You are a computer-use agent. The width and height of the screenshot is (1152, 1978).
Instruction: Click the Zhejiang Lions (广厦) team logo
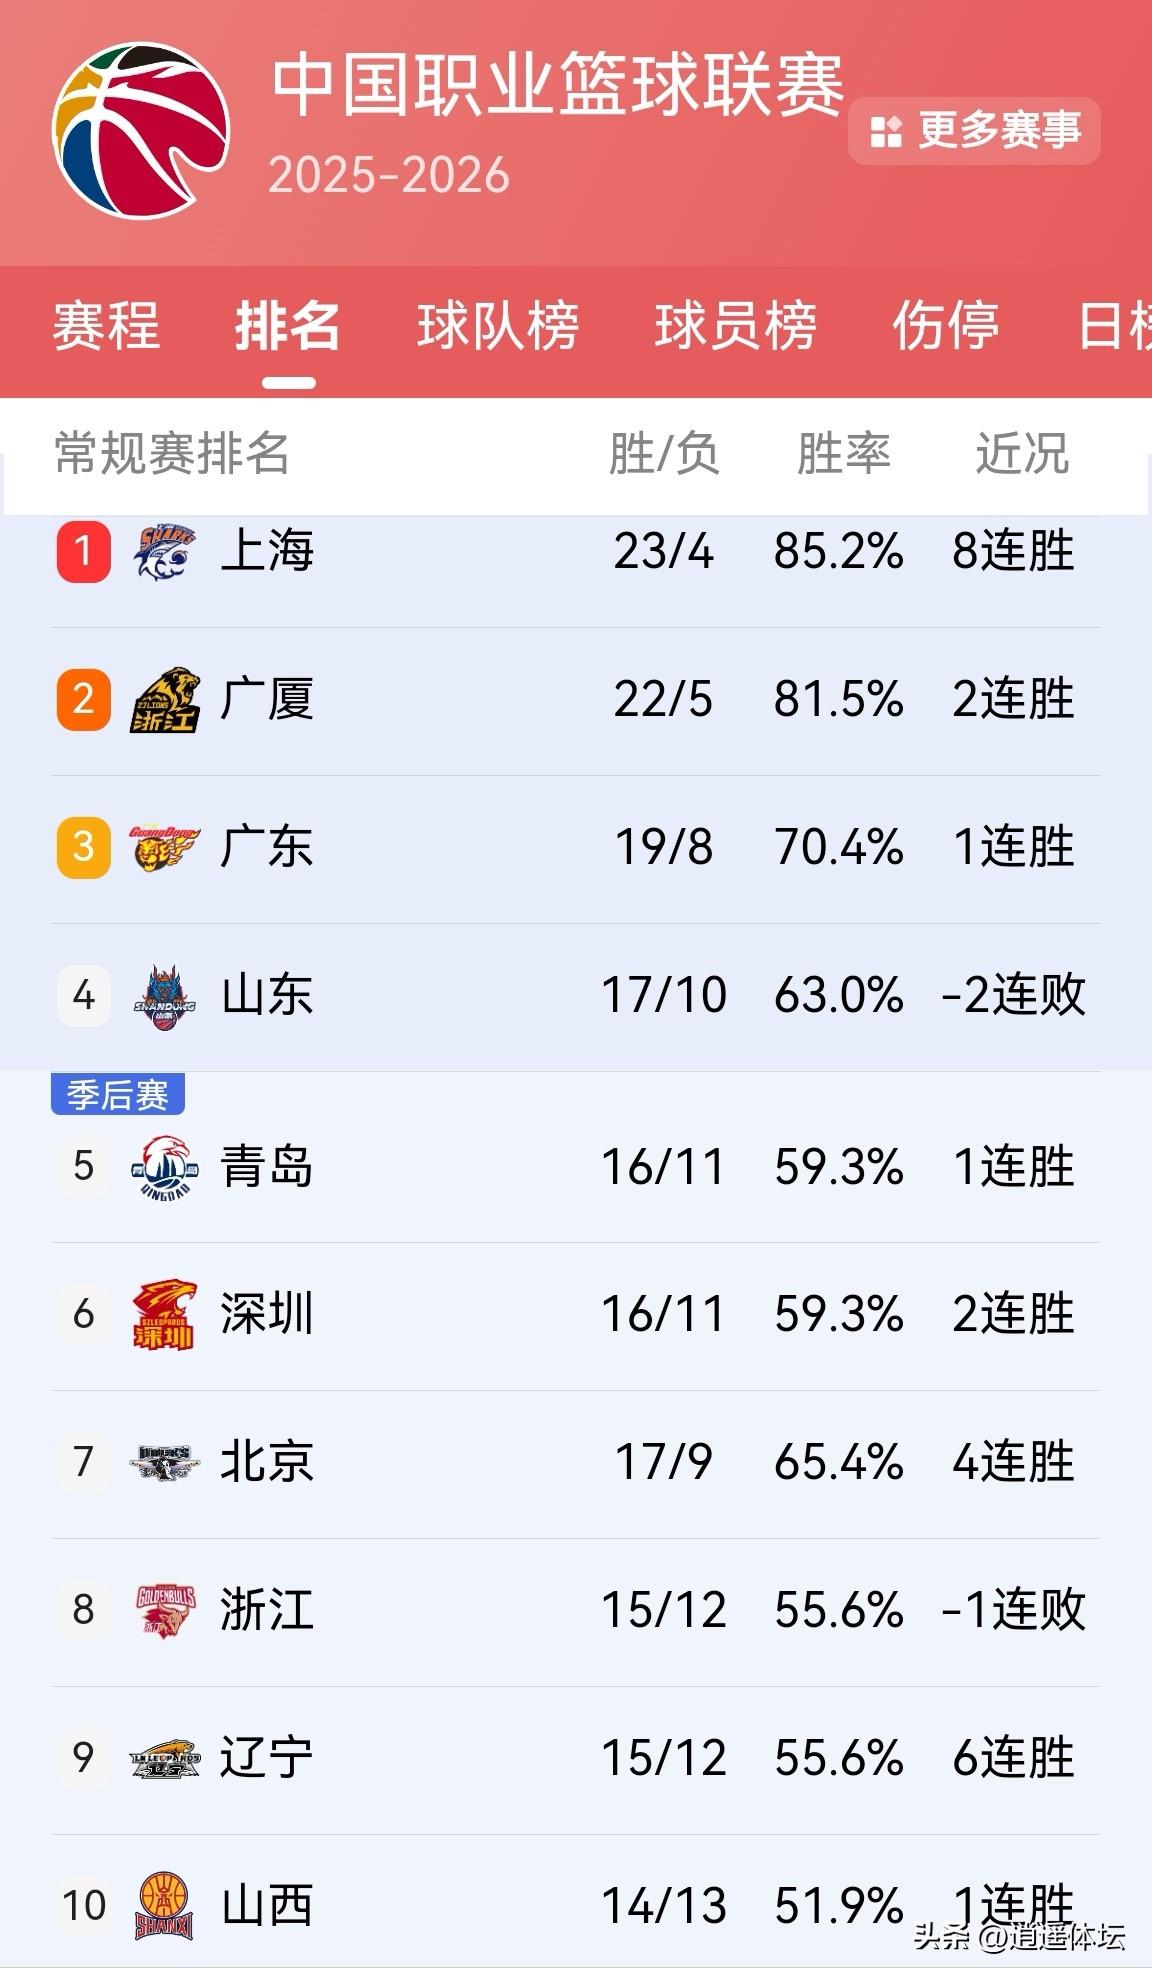coord(163,702)
